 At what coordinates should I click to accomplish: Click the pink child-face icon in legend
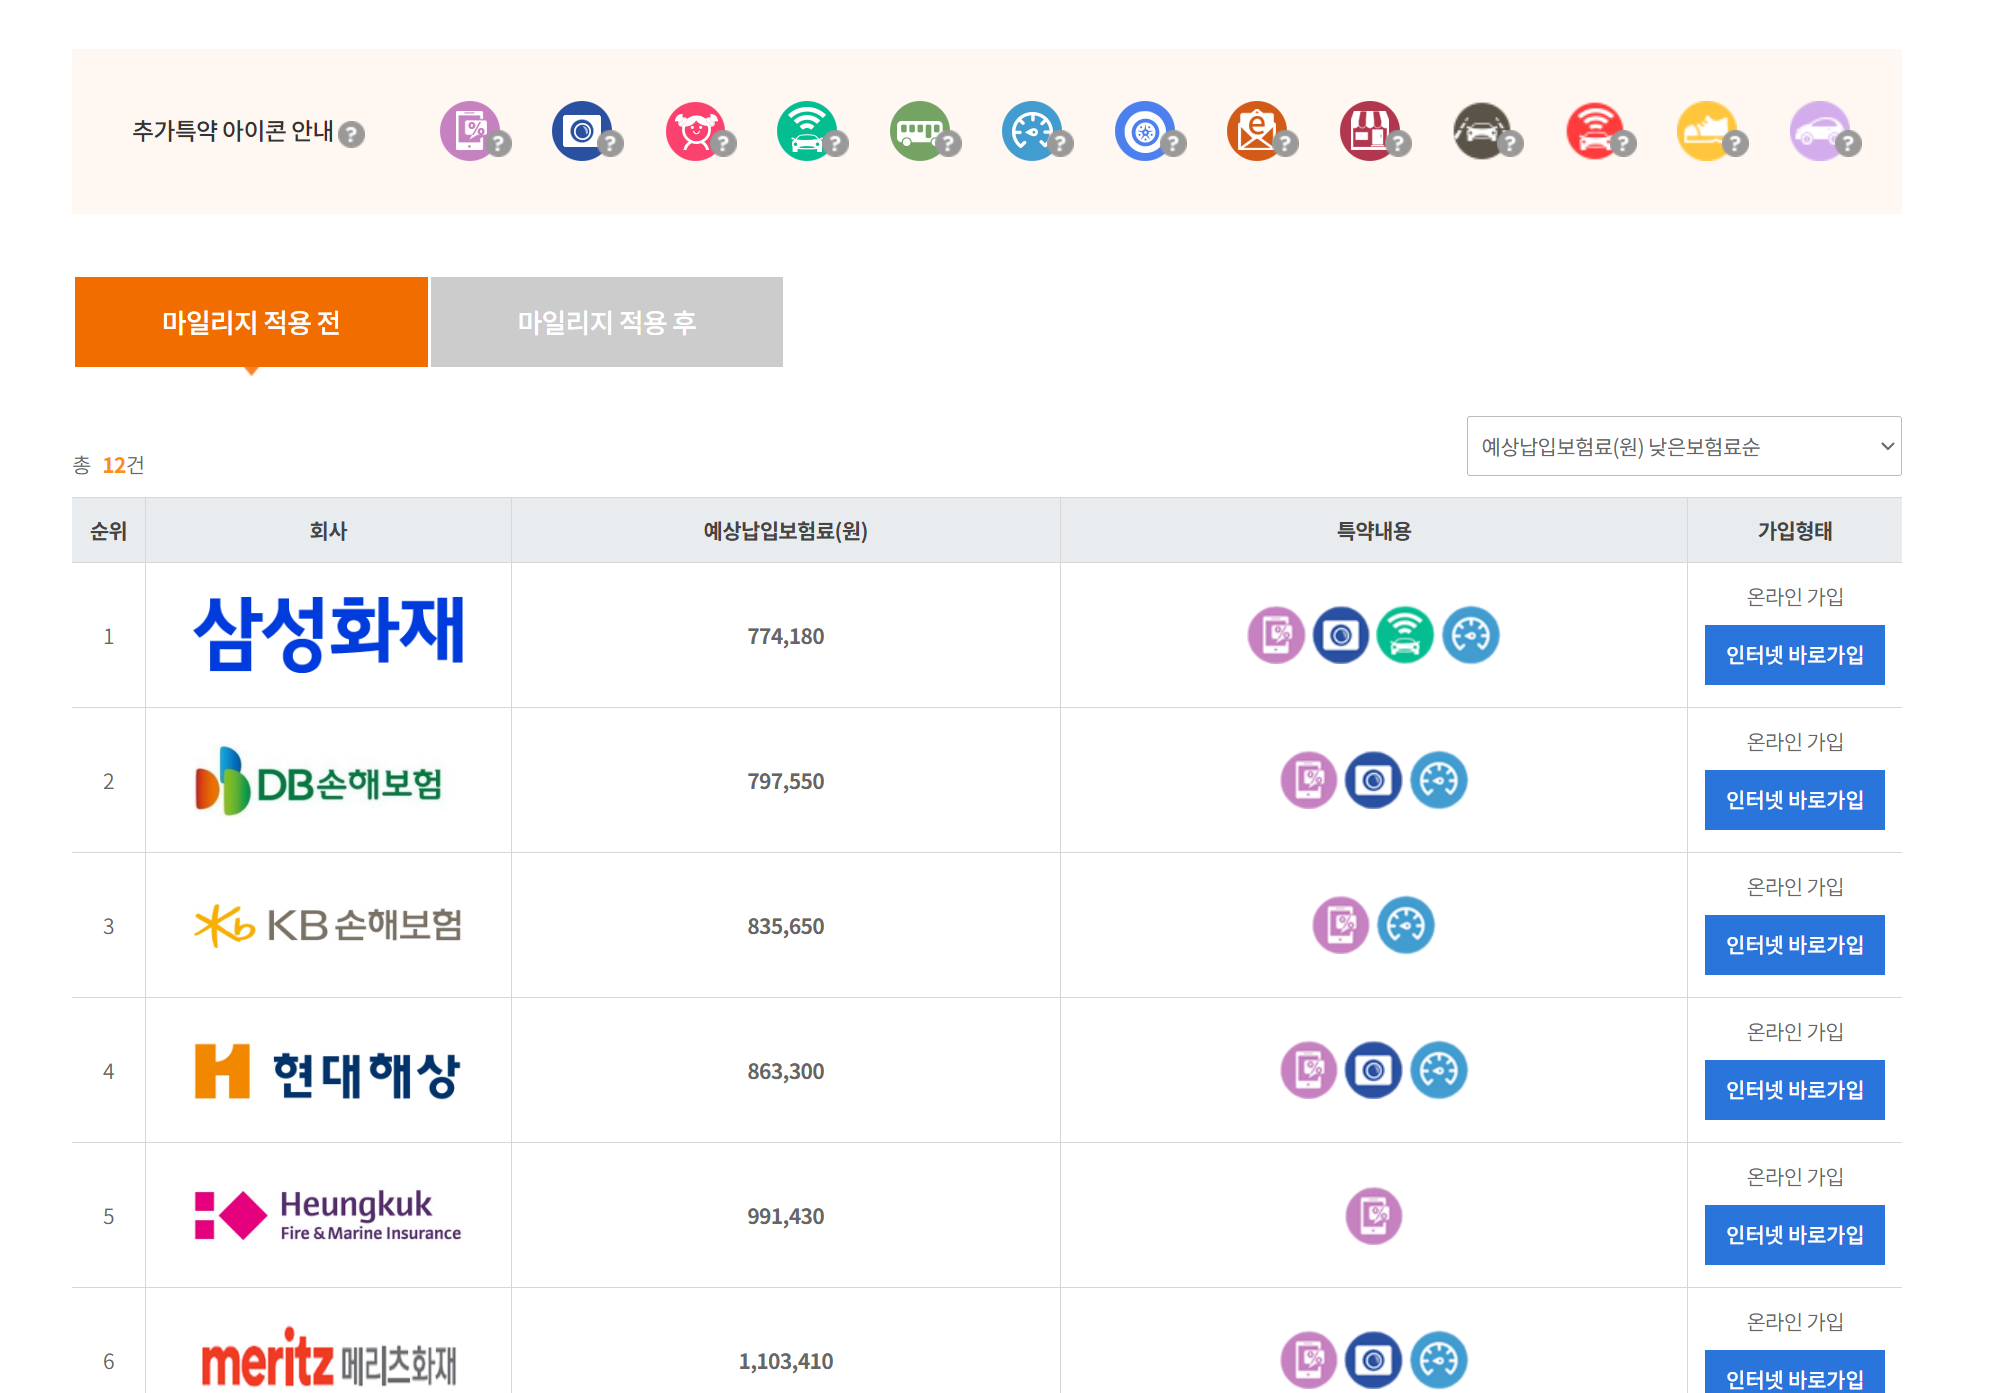click(x=696, y=131)
